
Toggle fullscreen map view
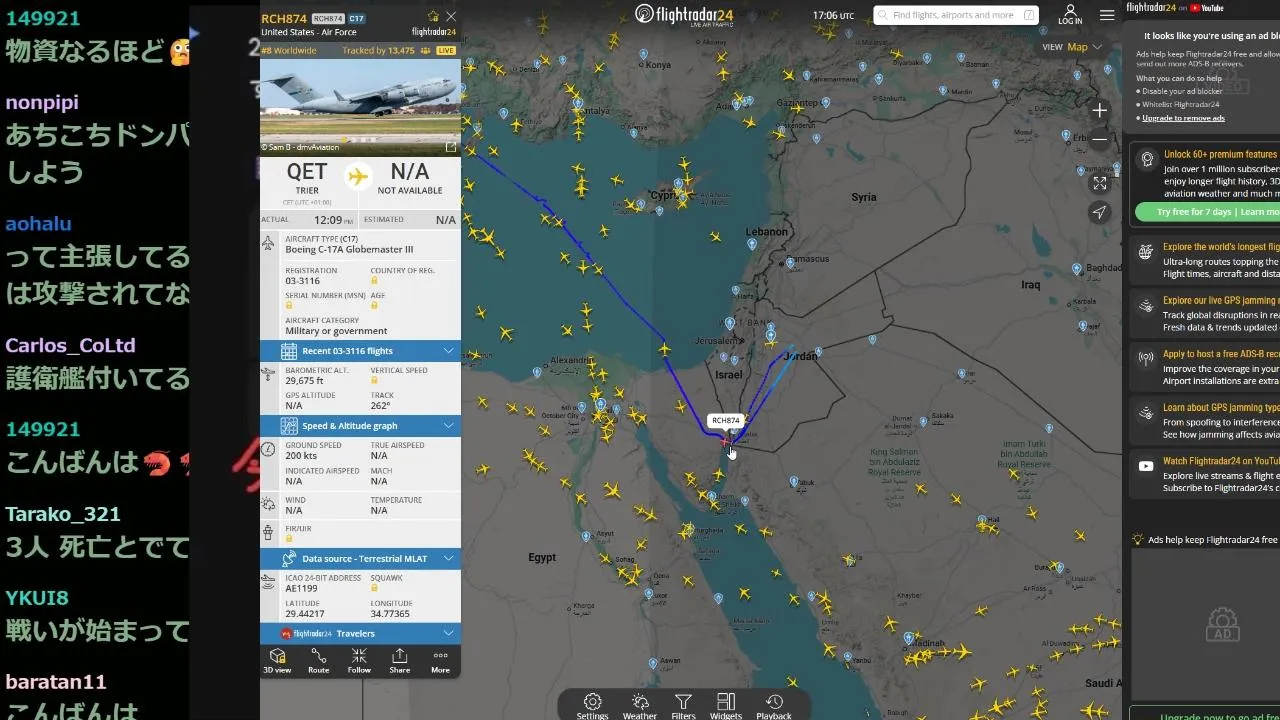pos(1100,183)
